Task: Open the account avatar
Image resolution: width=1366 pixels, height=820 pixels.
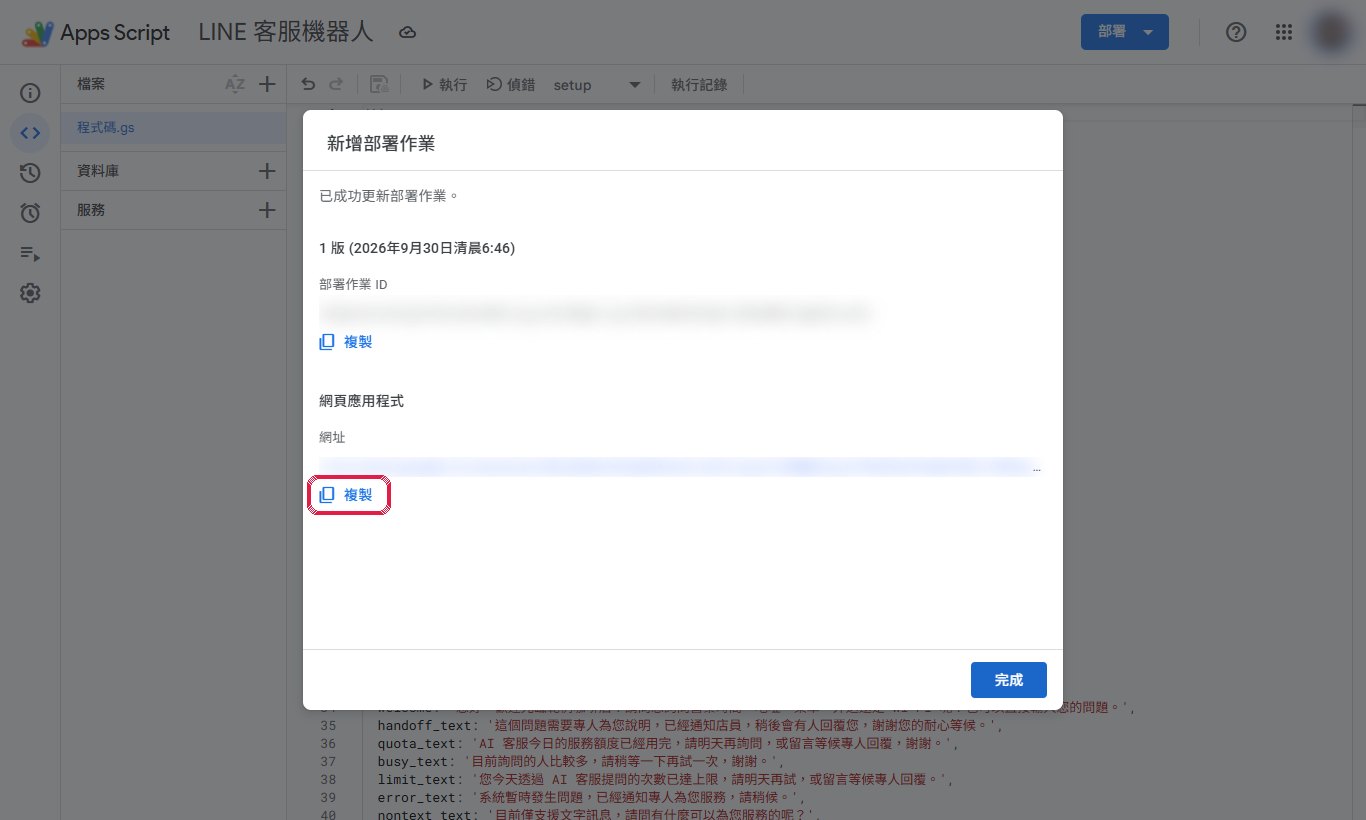Action: (x=1330, y=32)
